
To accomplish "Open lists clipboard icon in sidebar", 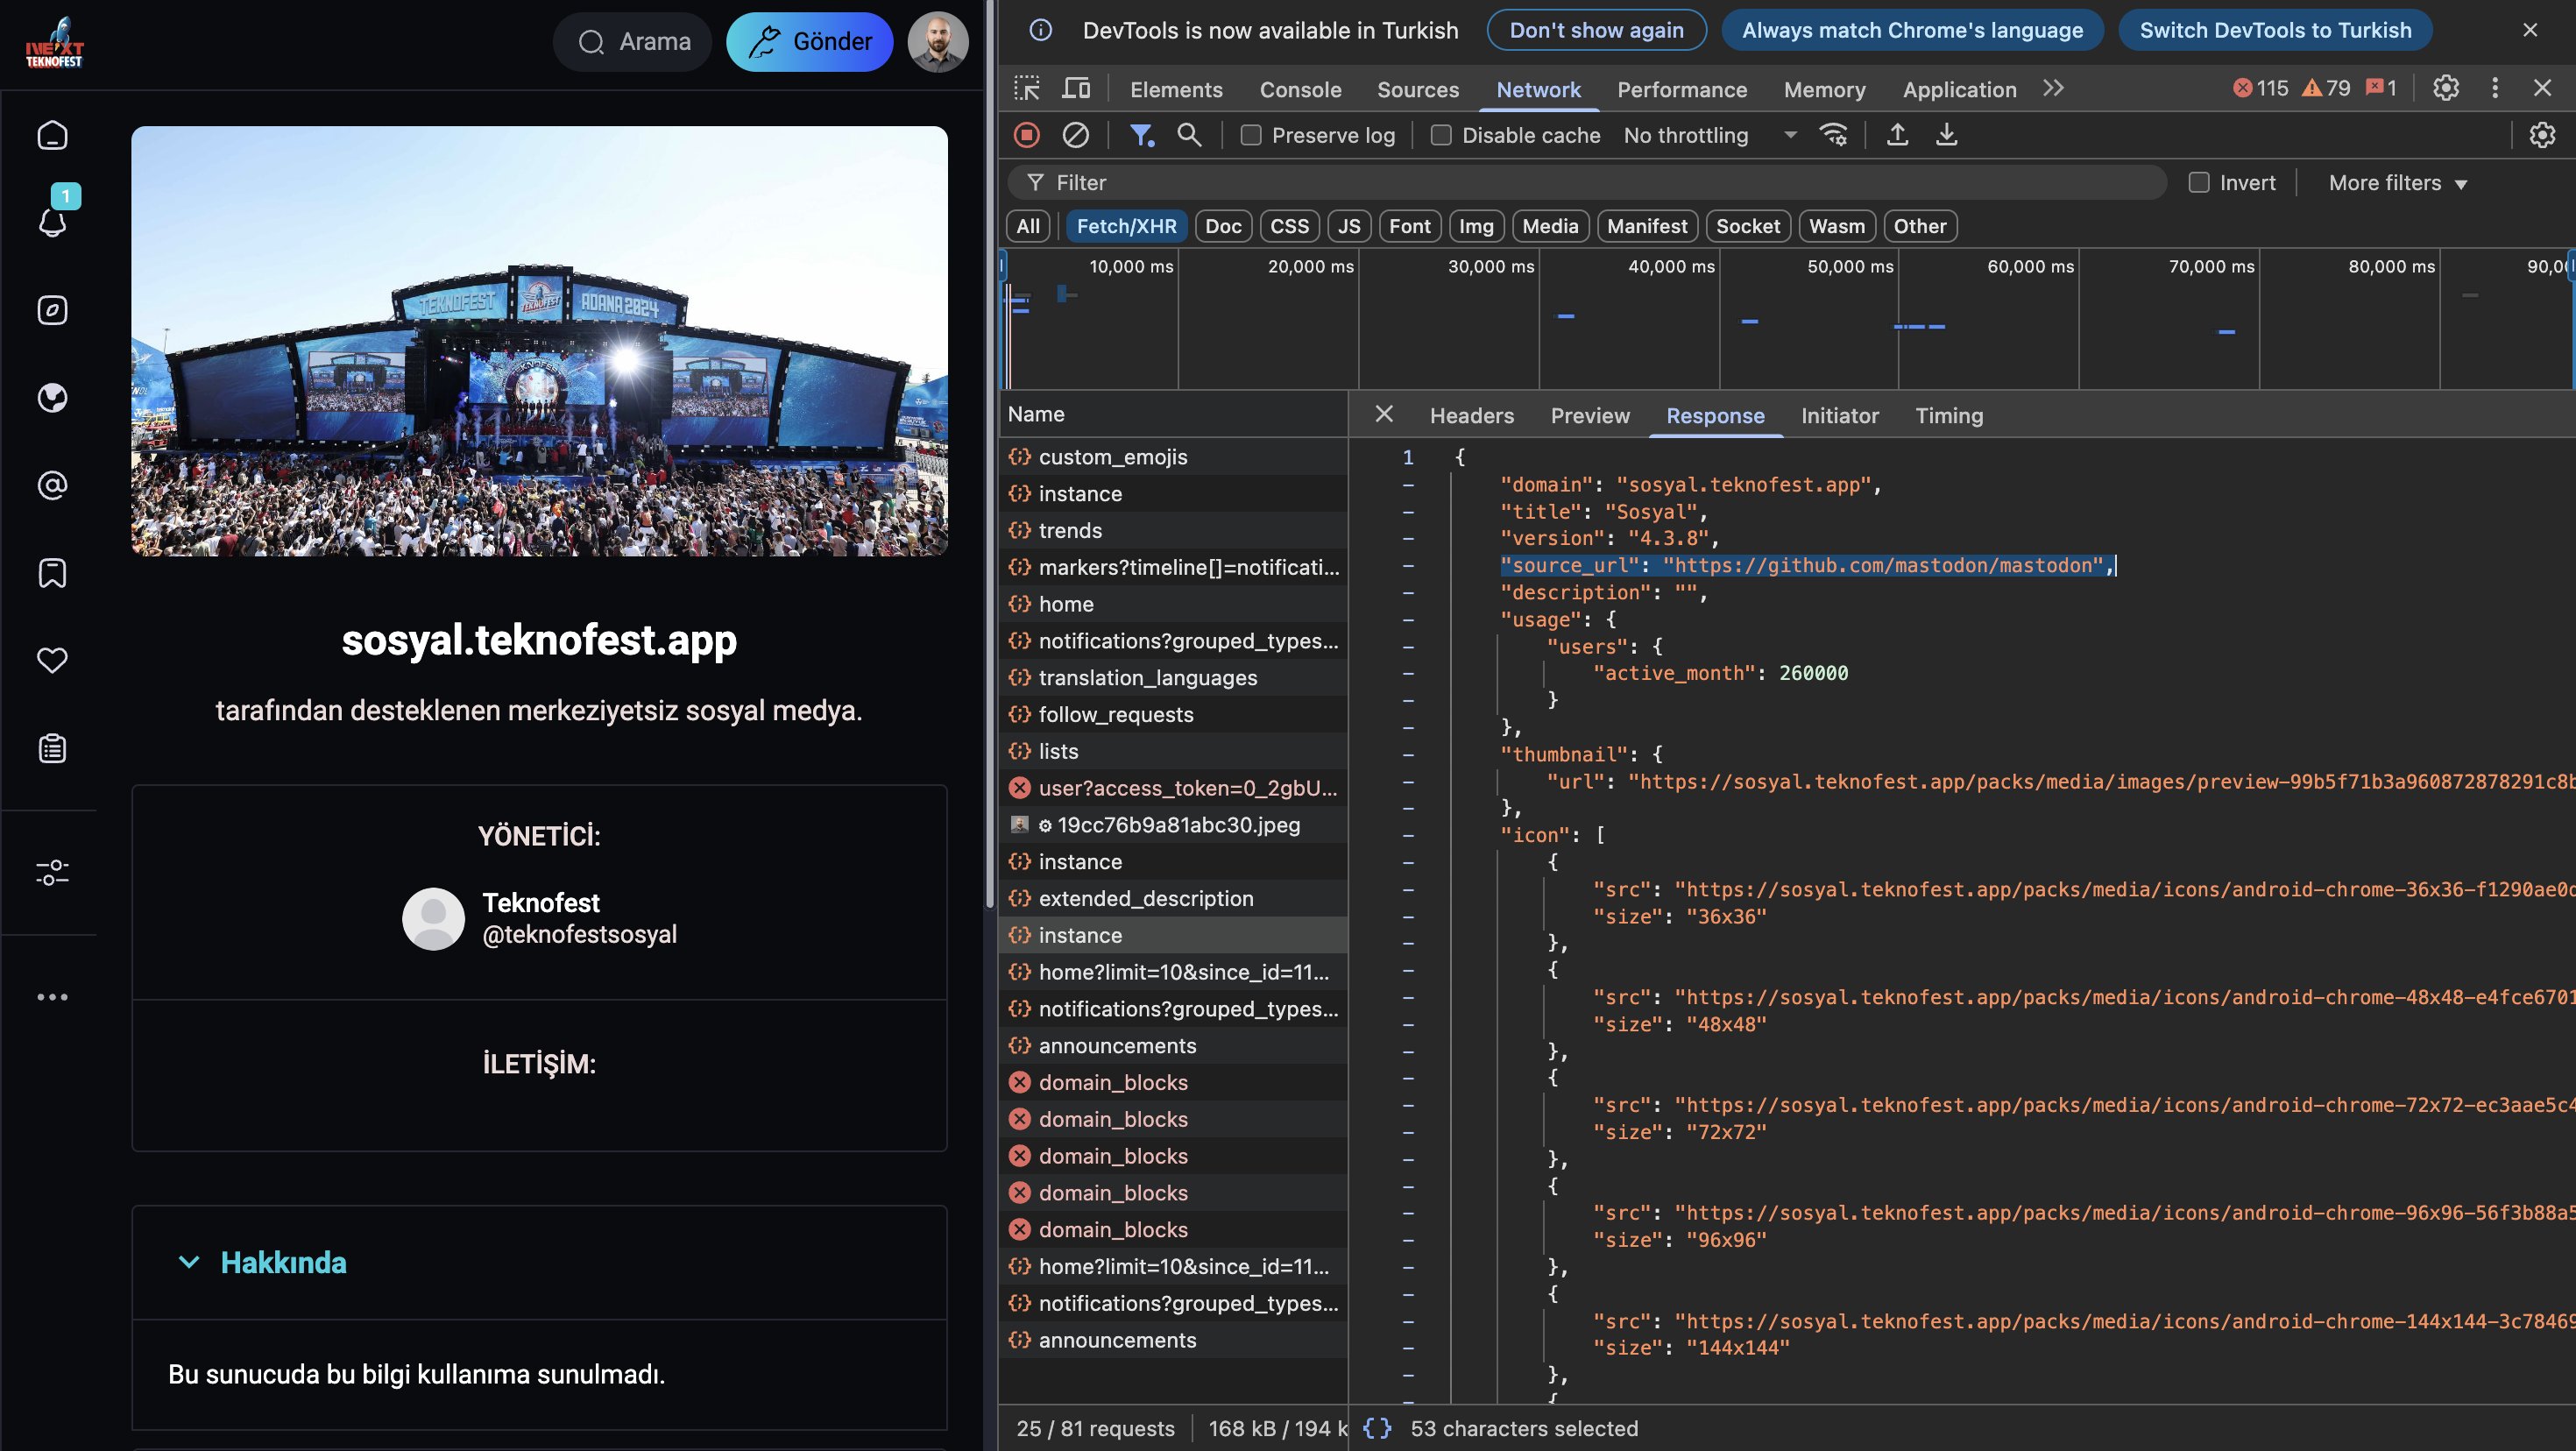I will click(x=52, y=748).
